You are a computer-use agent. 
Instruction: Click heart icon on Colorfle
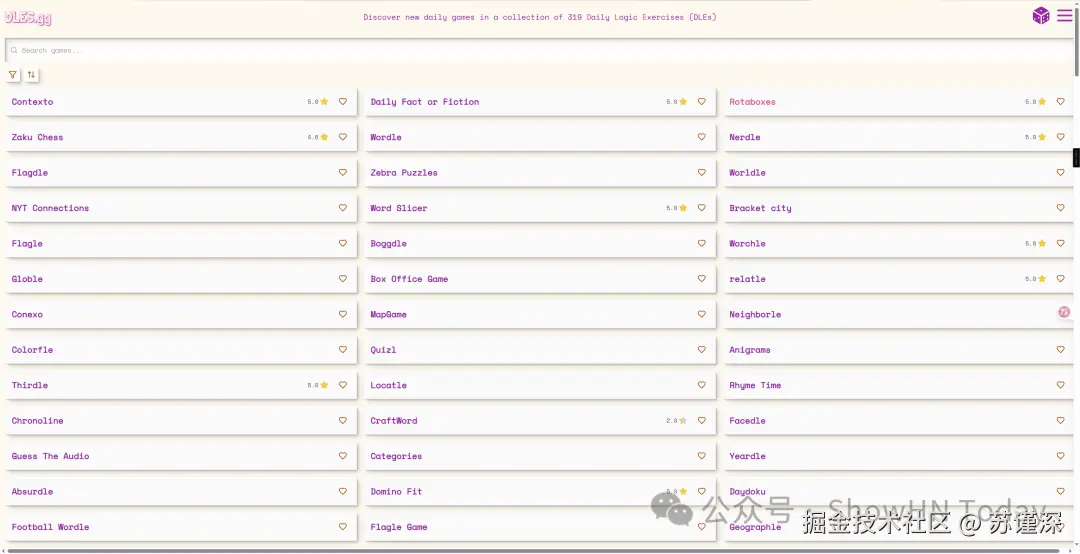pyautogui.click(x=342, y=349)
